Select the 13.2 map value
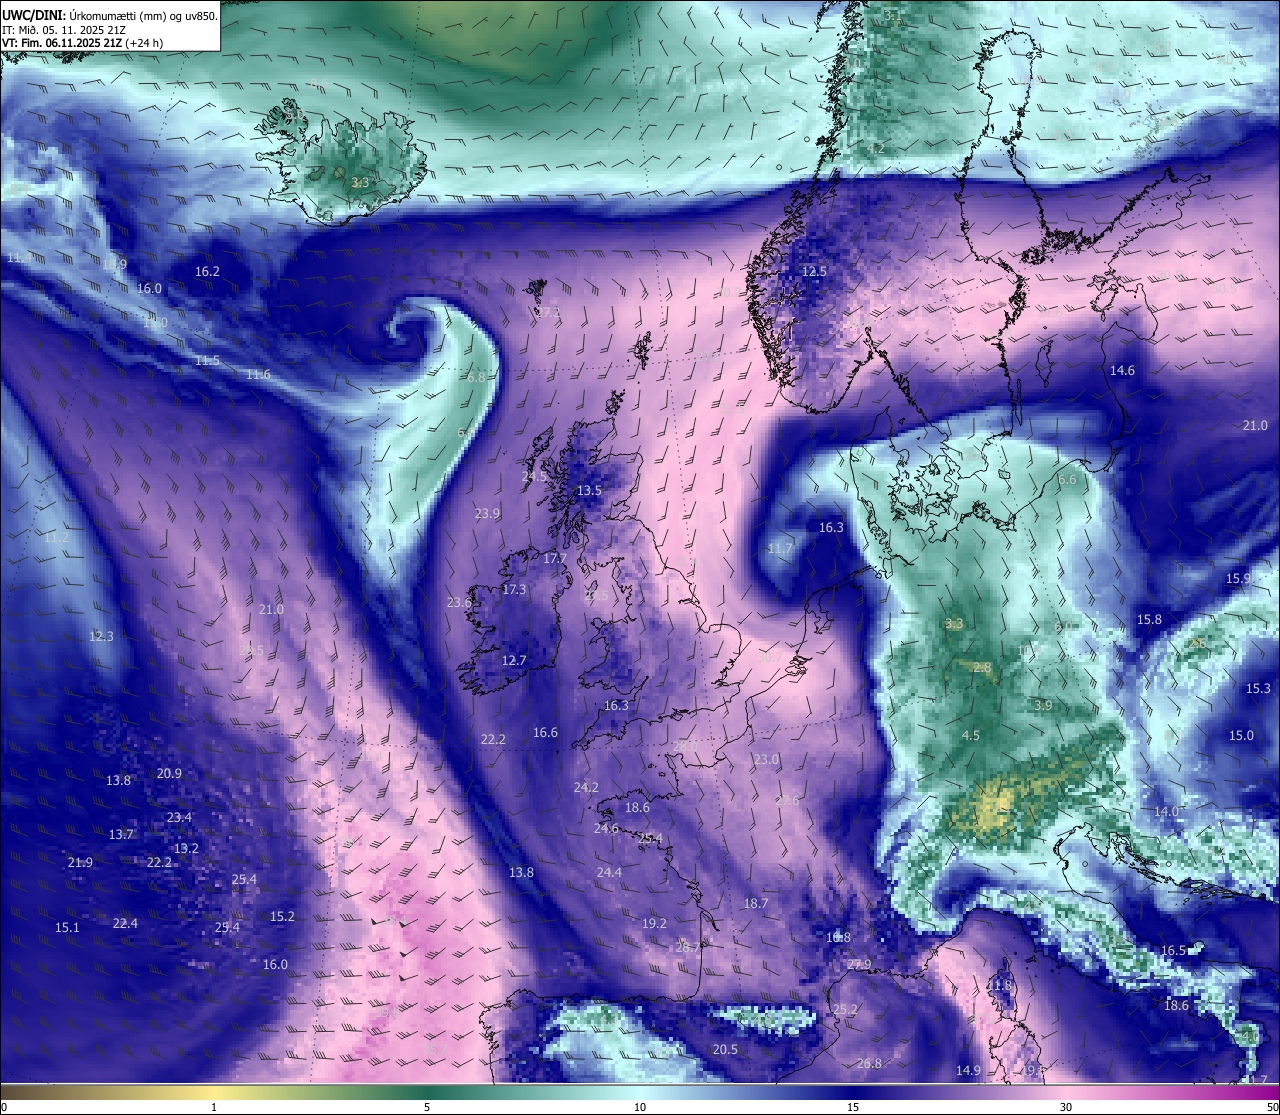Screen dimensions: 1280x1115 pos(186,849)
